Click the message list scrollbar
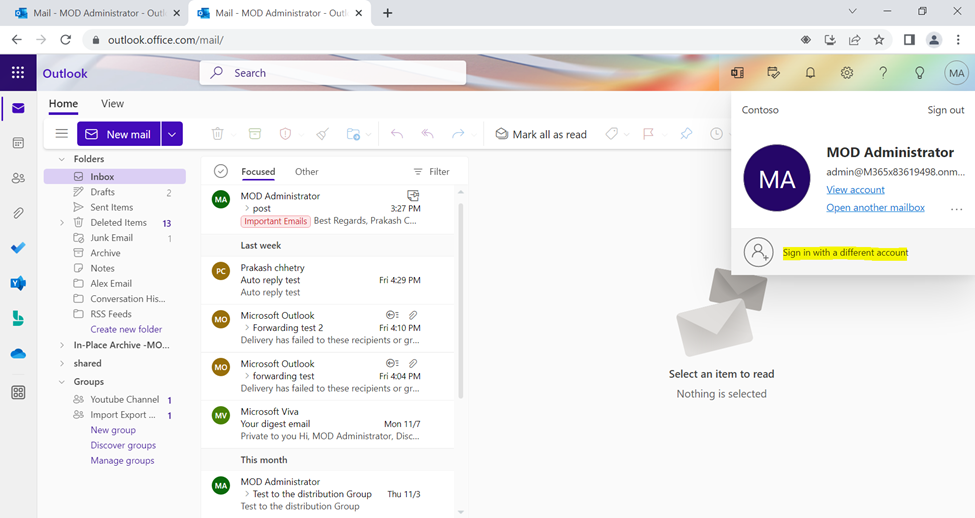The image size is (975, 518). [461, 302]
